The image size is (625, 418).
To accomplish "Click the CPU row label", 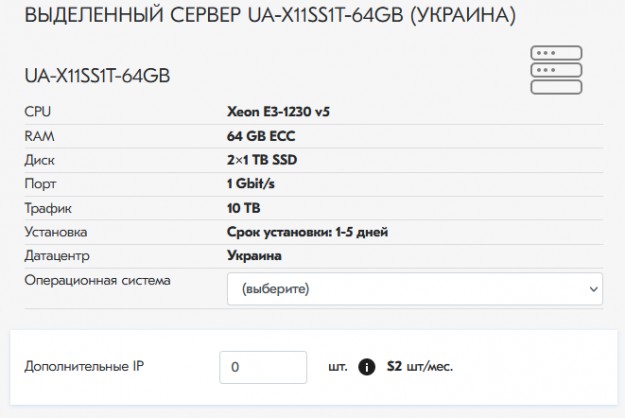I will pyautogui.click(x=37, y=112).
